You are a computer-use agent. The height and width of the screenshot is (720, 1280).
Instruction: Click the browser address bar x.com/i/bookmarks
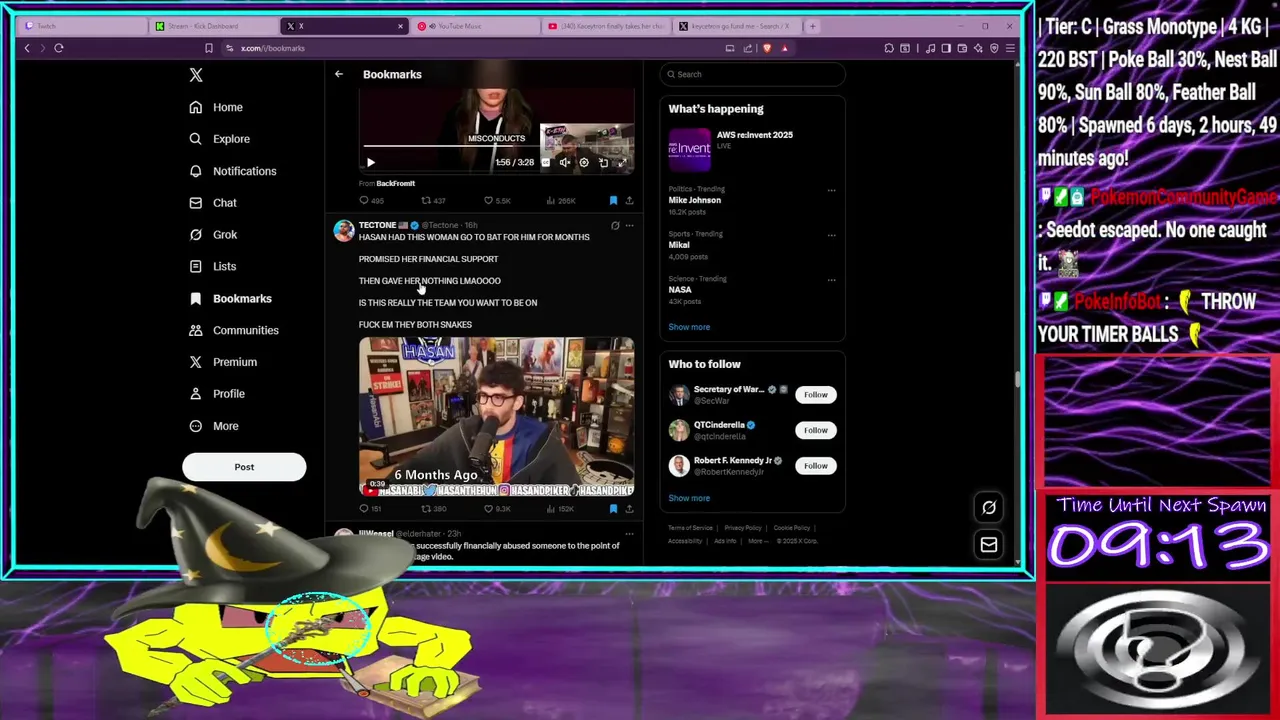(272, 48)
